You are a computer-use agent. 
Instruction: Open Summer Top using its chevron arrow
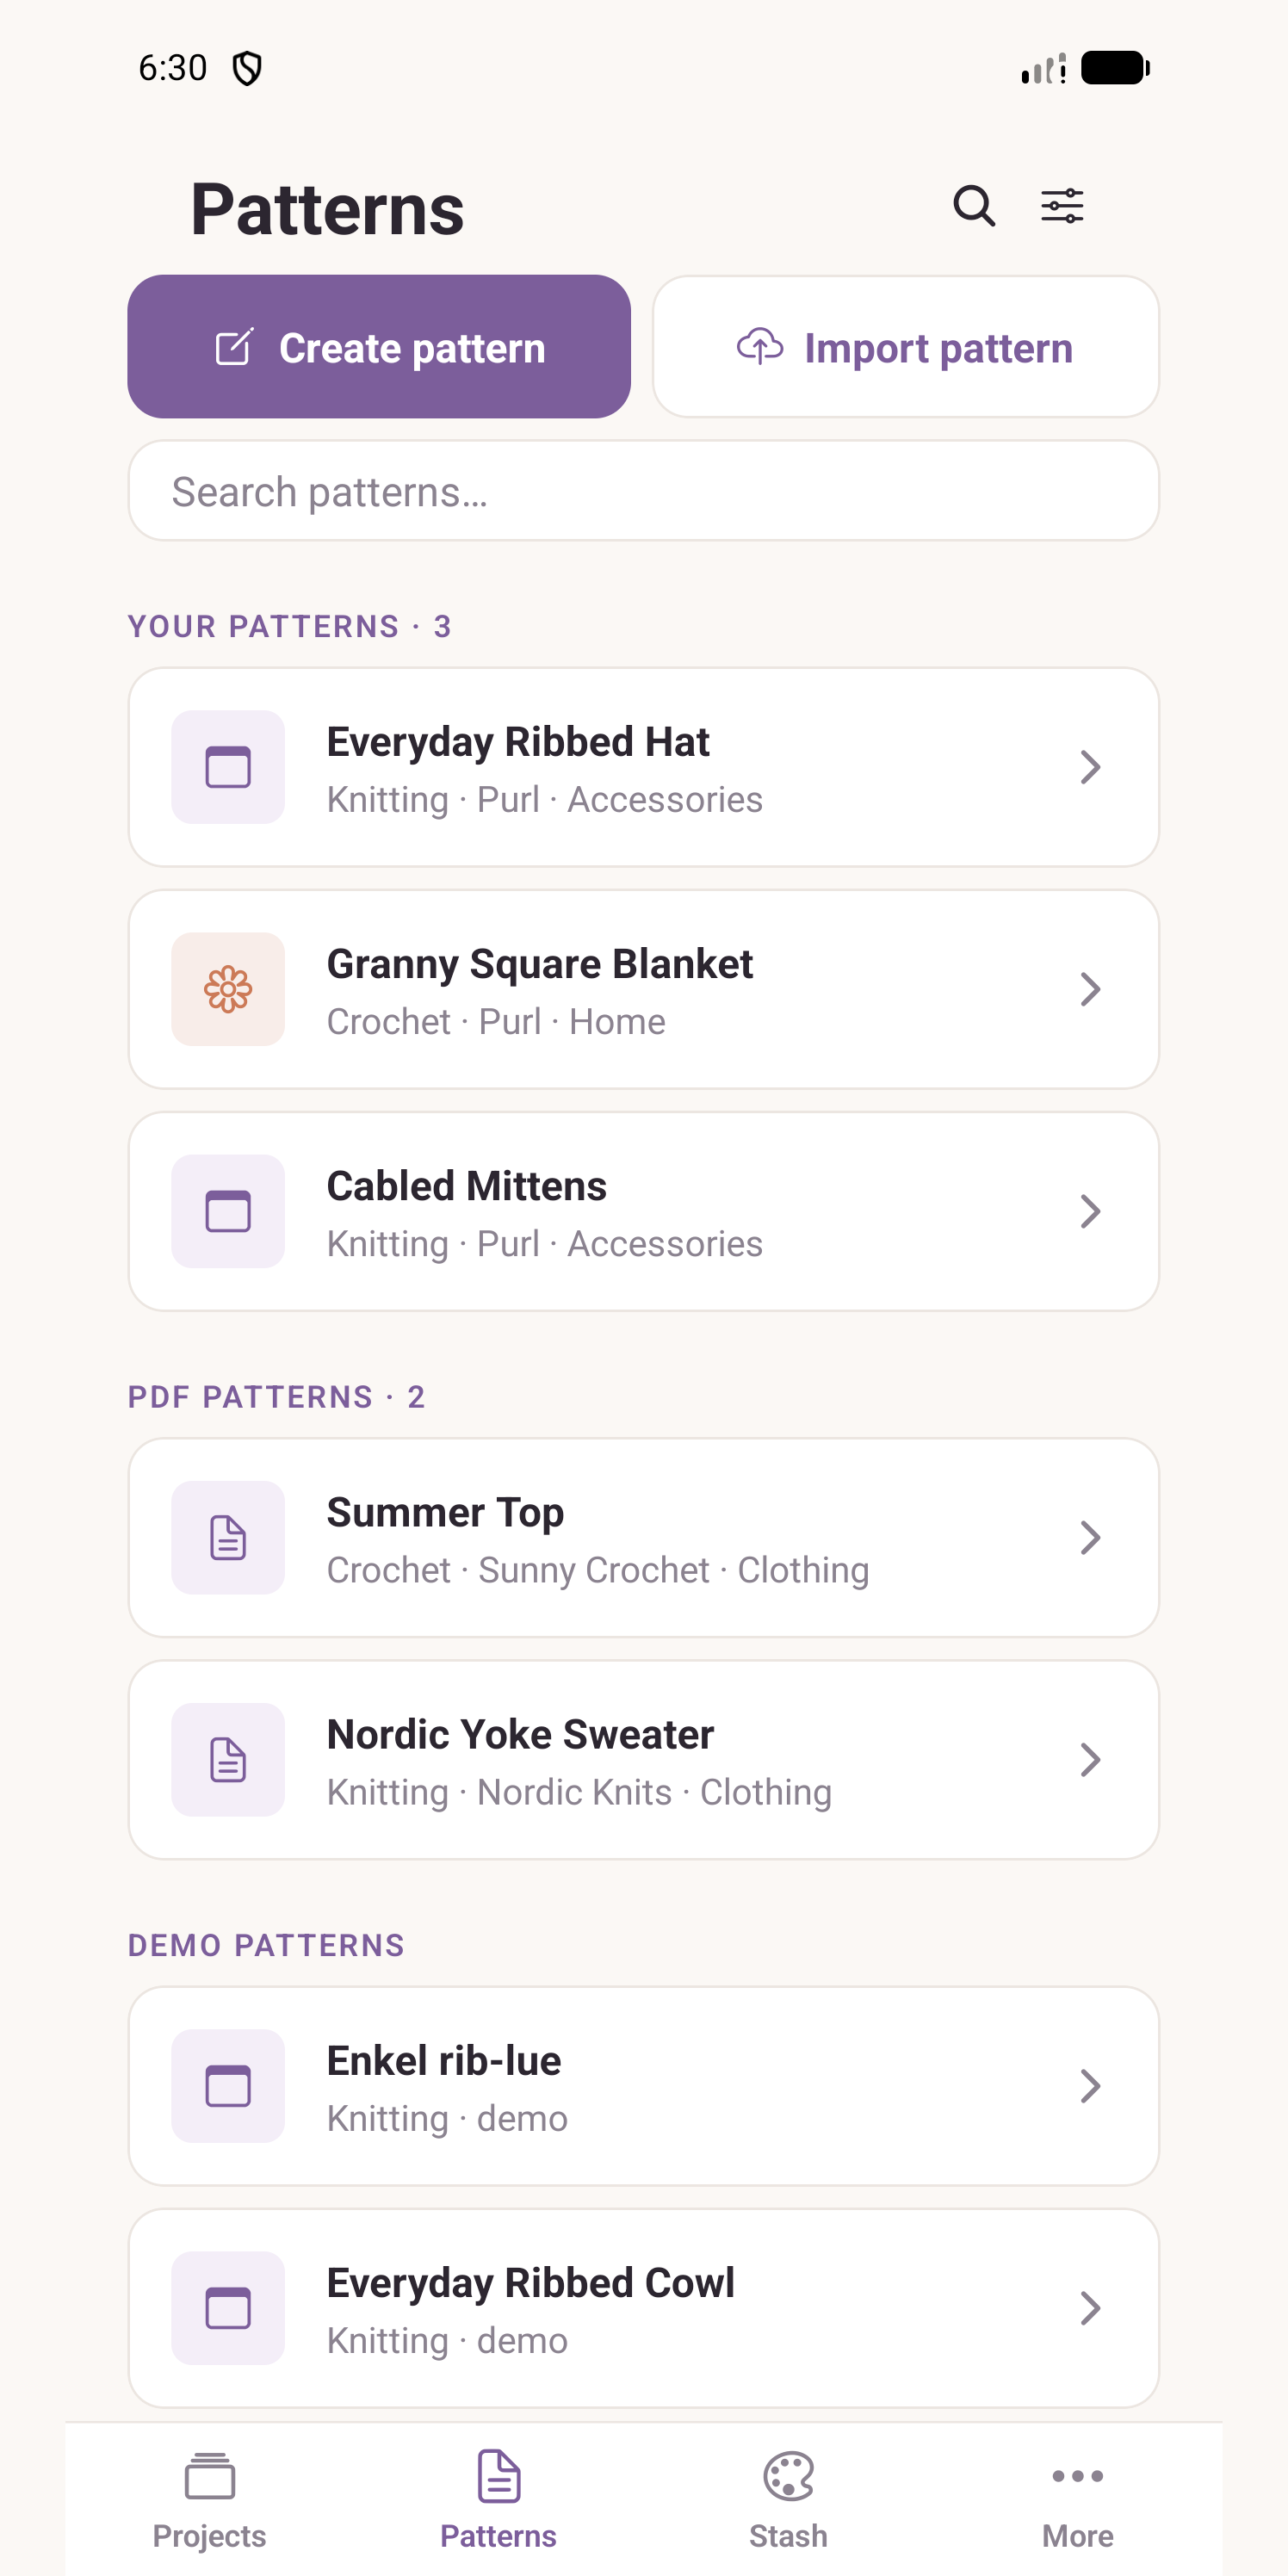[1090, 1537]
